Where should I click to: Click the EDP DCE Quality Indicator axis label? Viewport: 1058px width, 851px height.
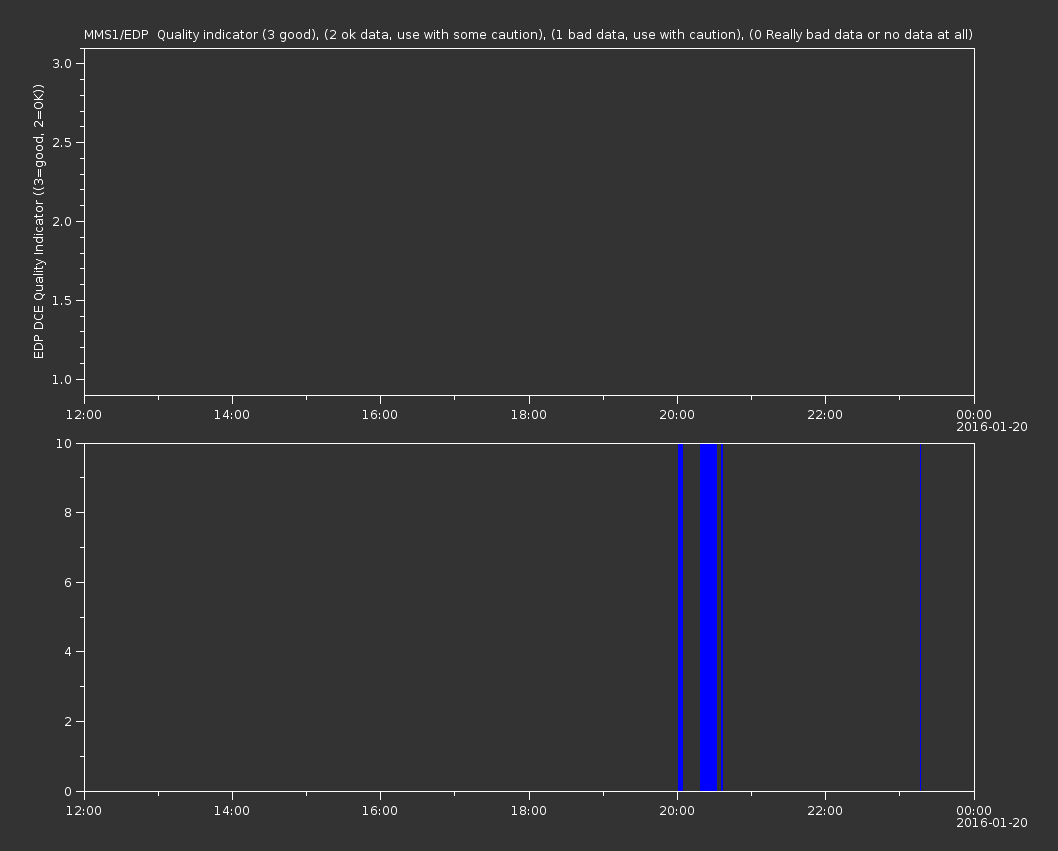pyautogui.click(x=39, y=222)
